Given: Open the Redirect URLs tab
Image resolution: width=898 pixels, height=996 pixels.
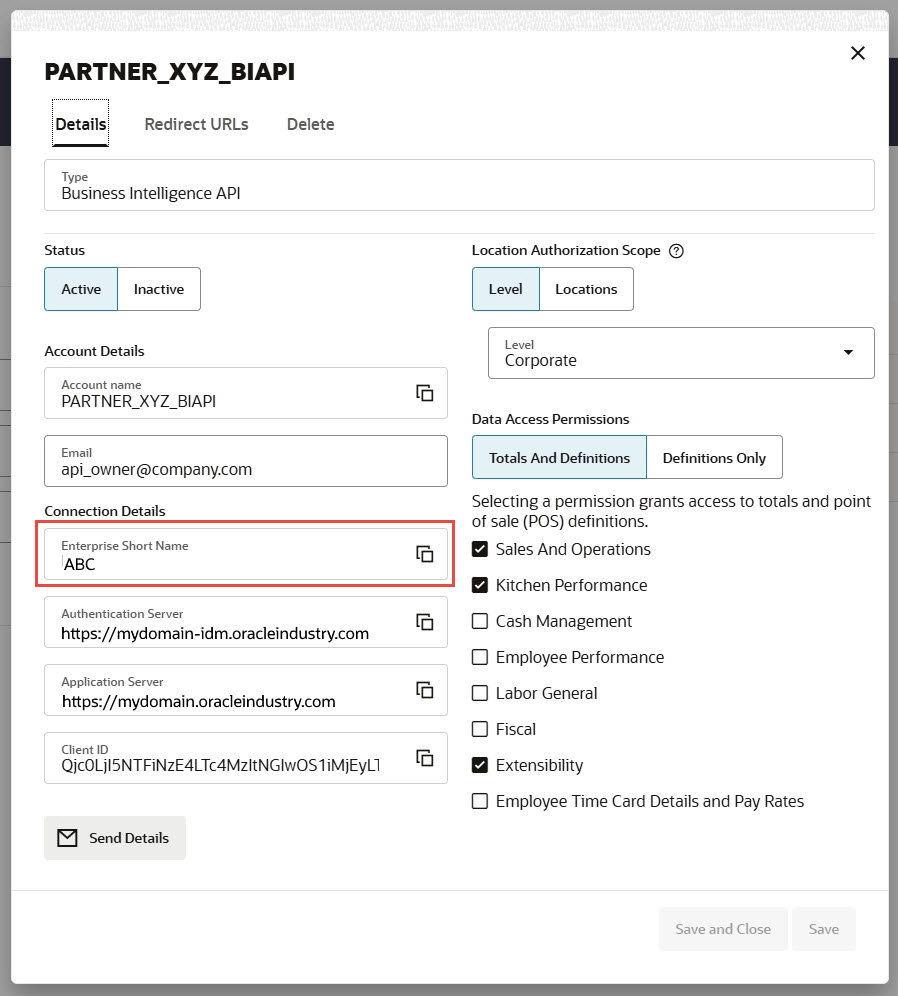Looking at the screenshot, I should (196, 124).
